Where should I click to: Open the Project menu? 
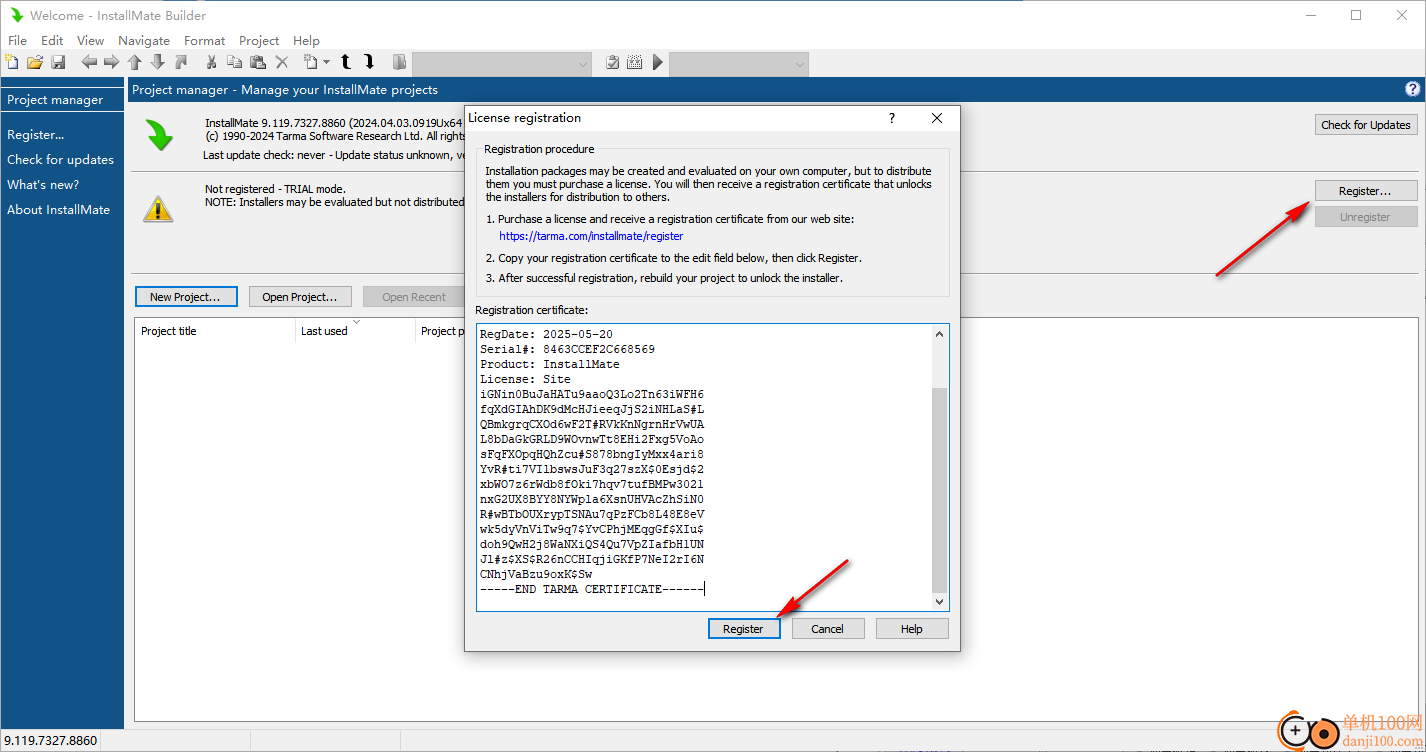(259, 41)
